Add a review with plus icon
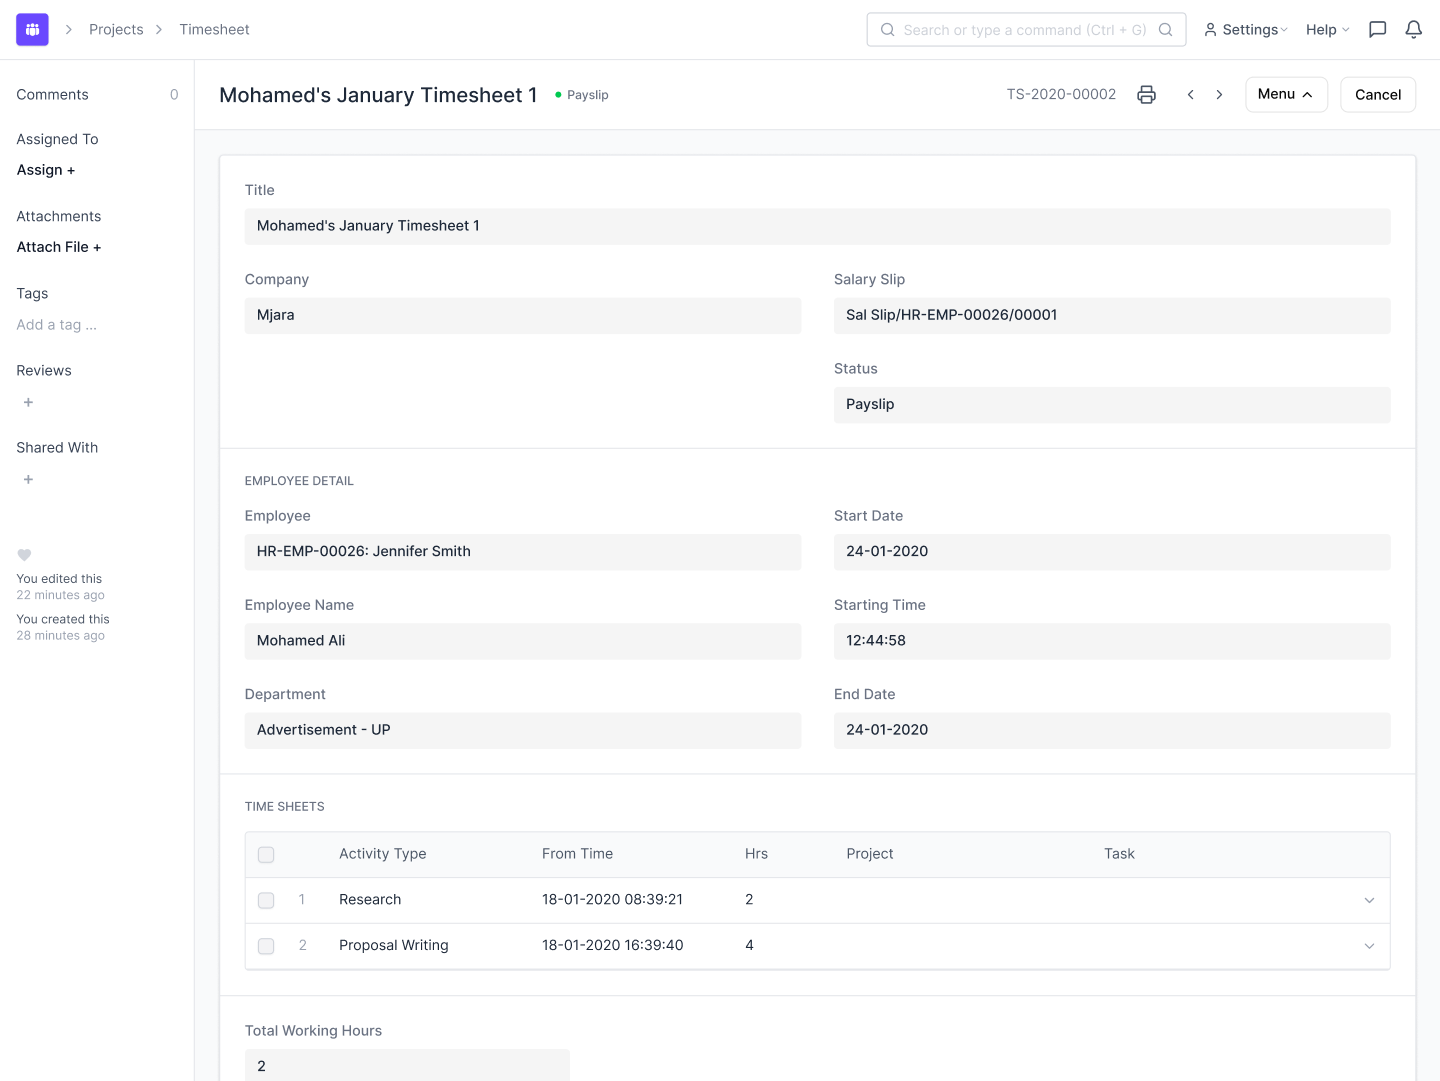This screenshot has height=1081, width=1440. (x=28, y=402)
